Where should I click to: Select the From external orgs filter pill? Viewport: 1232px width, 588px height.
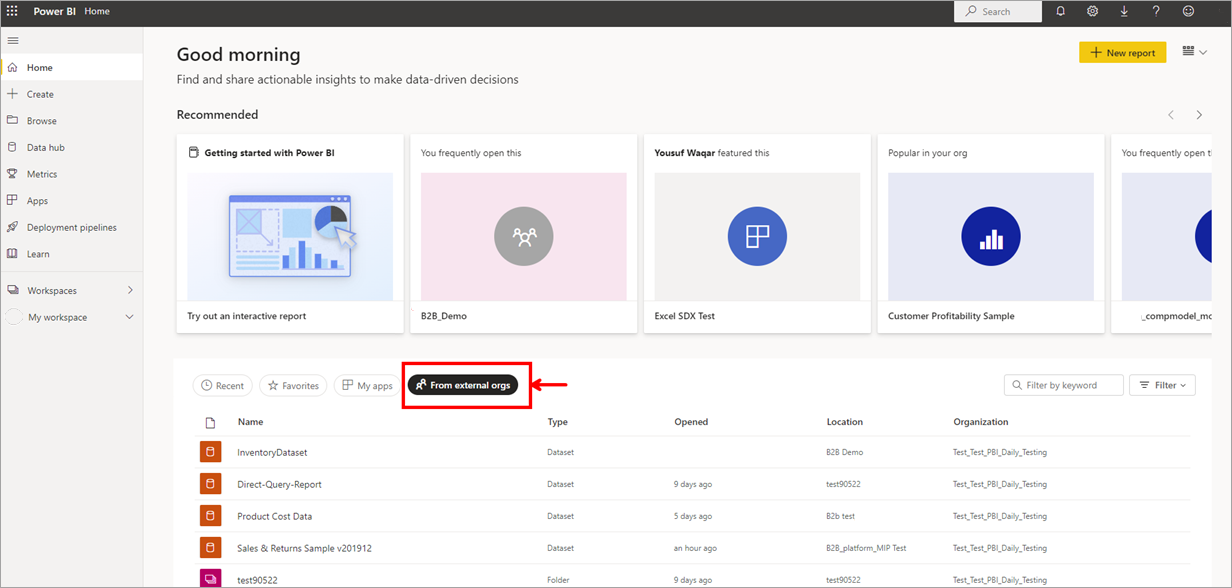tap(466, 384)
